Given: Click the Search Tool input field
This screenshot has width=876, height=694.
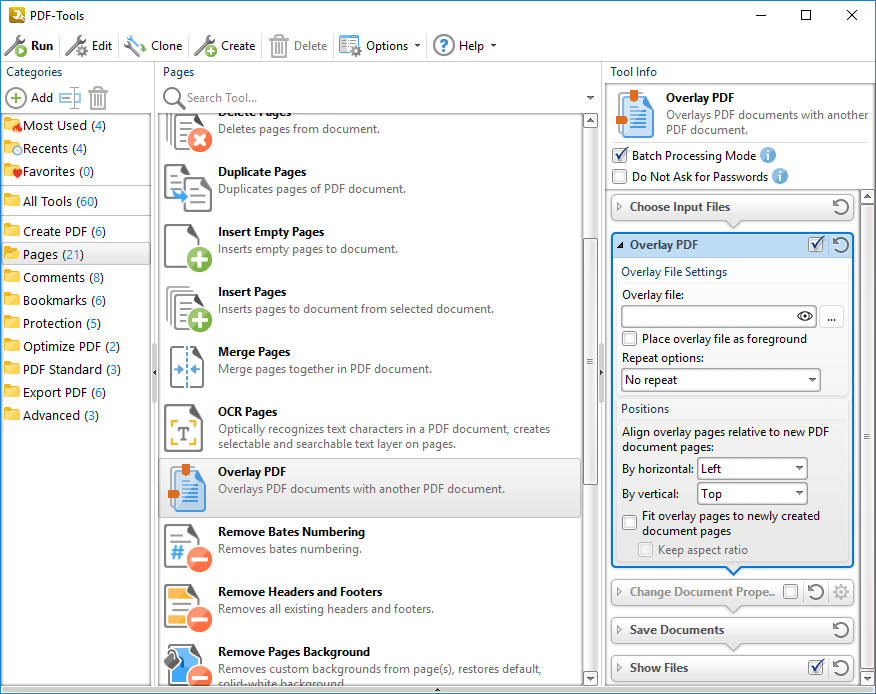Looking at the screenshot, I should (x=385, y=98).
